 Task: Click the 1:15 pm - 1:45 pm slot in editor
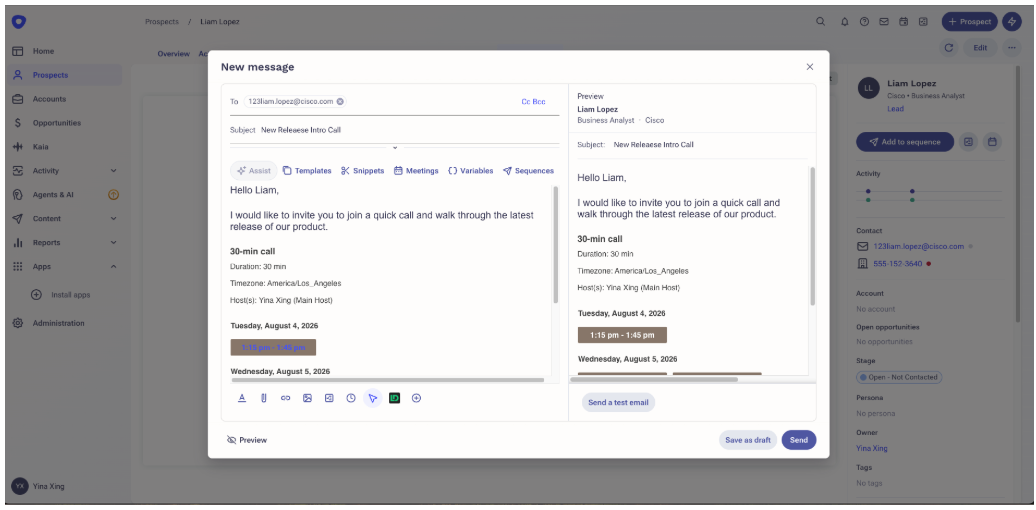coord(274,347)
